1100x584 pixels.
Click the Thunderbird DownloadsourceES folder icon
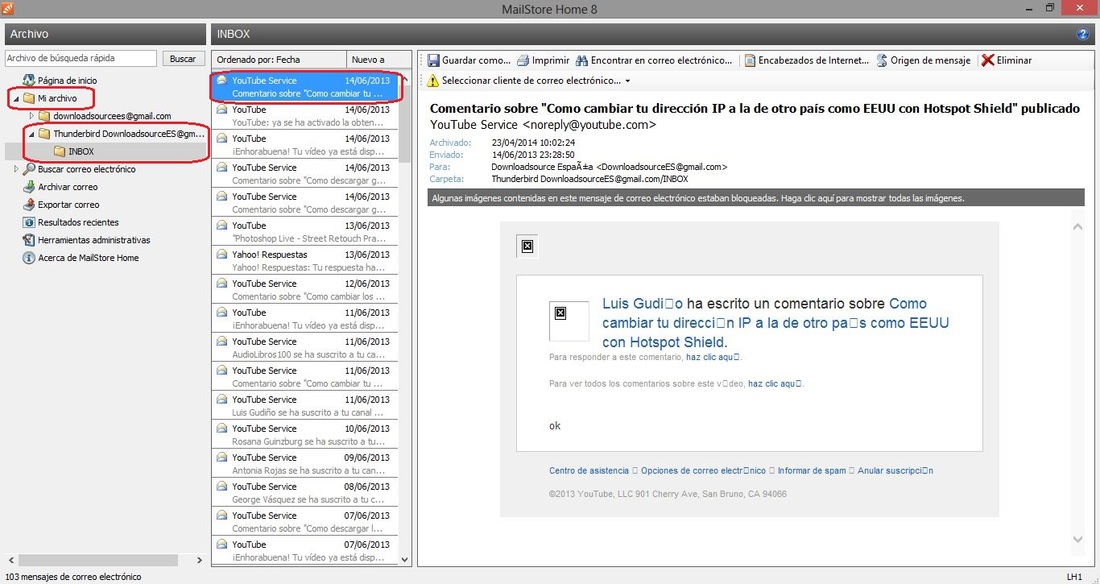44,133
